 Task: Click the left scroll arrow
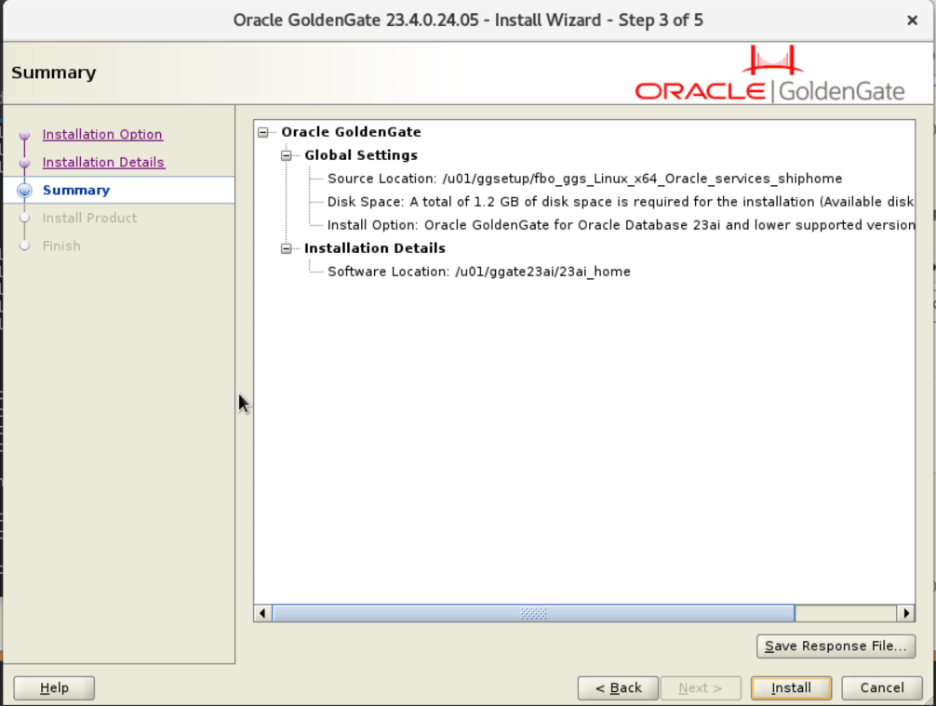click(x=263, y=613)
